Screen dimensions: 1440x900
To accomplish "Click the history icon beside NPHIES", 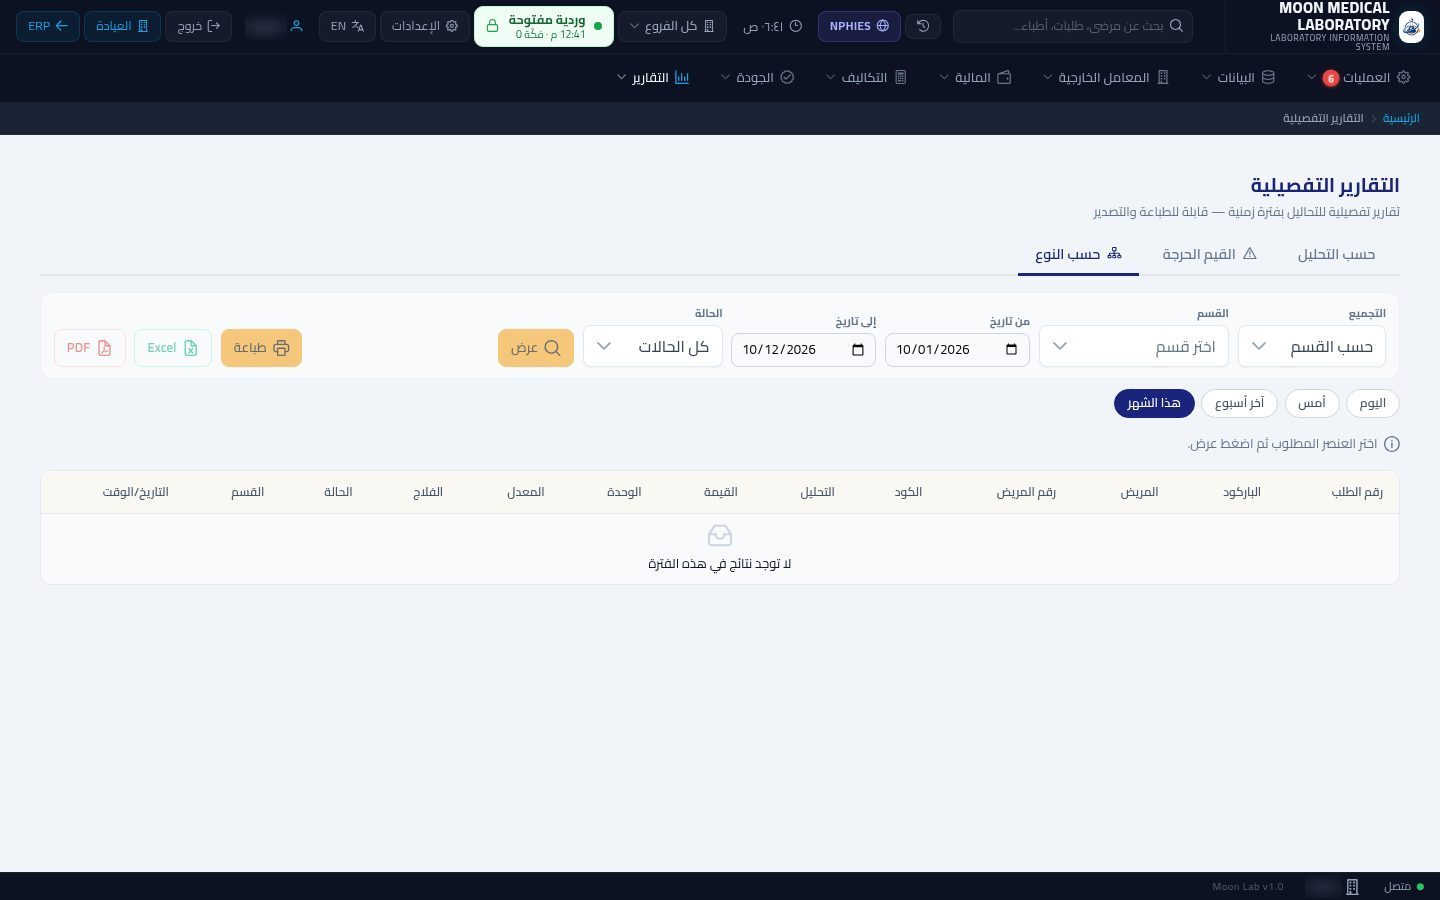I will pyautogui.click(x=923, y=26).
